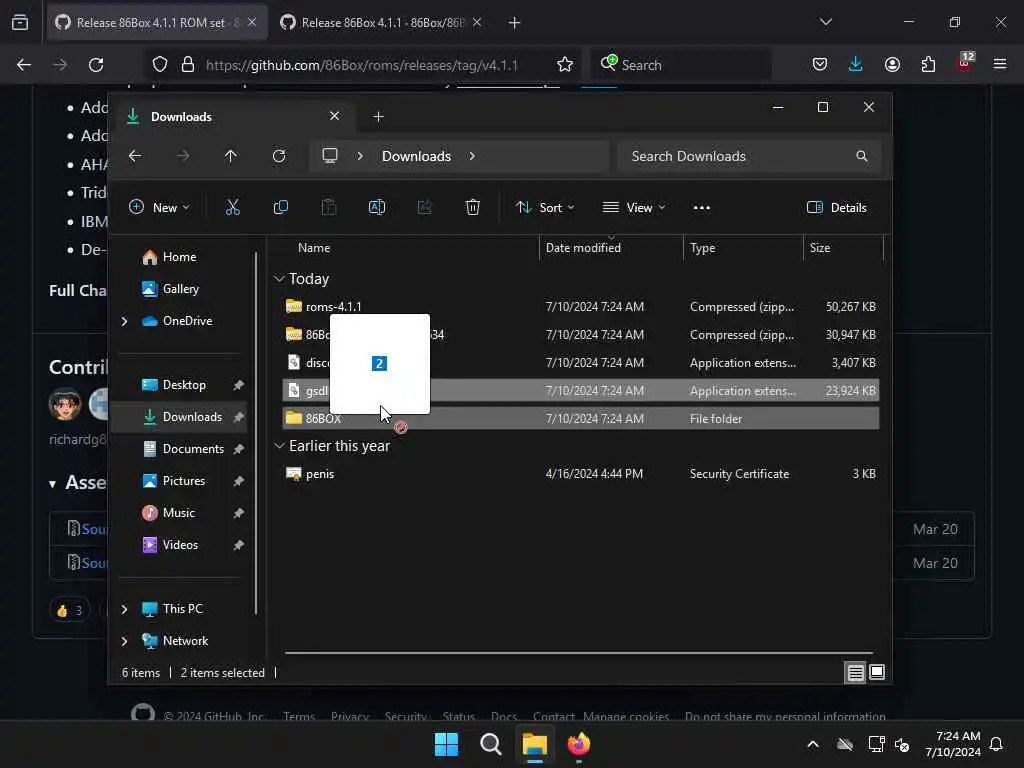Switch to details list view icon
Viewport: 1024px width, 768px height.
[856, 673]
